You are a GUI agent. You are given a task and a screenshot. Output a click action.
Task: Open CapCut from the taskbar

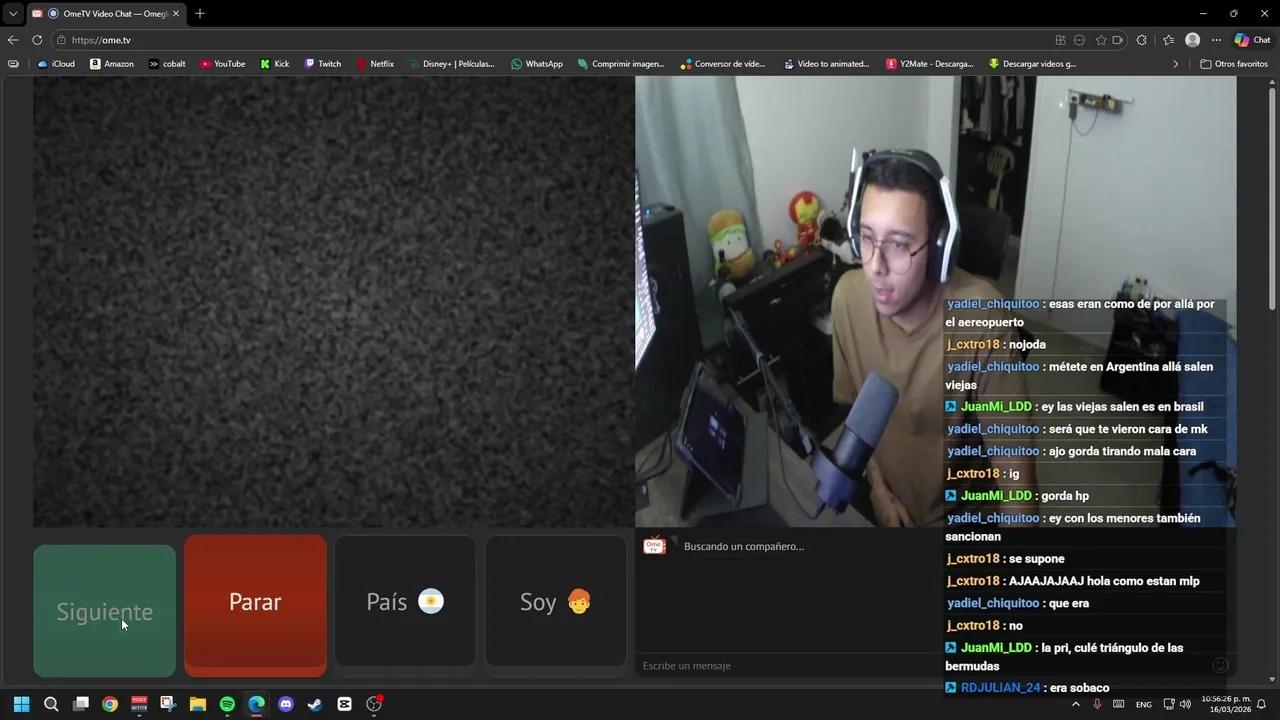[344, 704]
